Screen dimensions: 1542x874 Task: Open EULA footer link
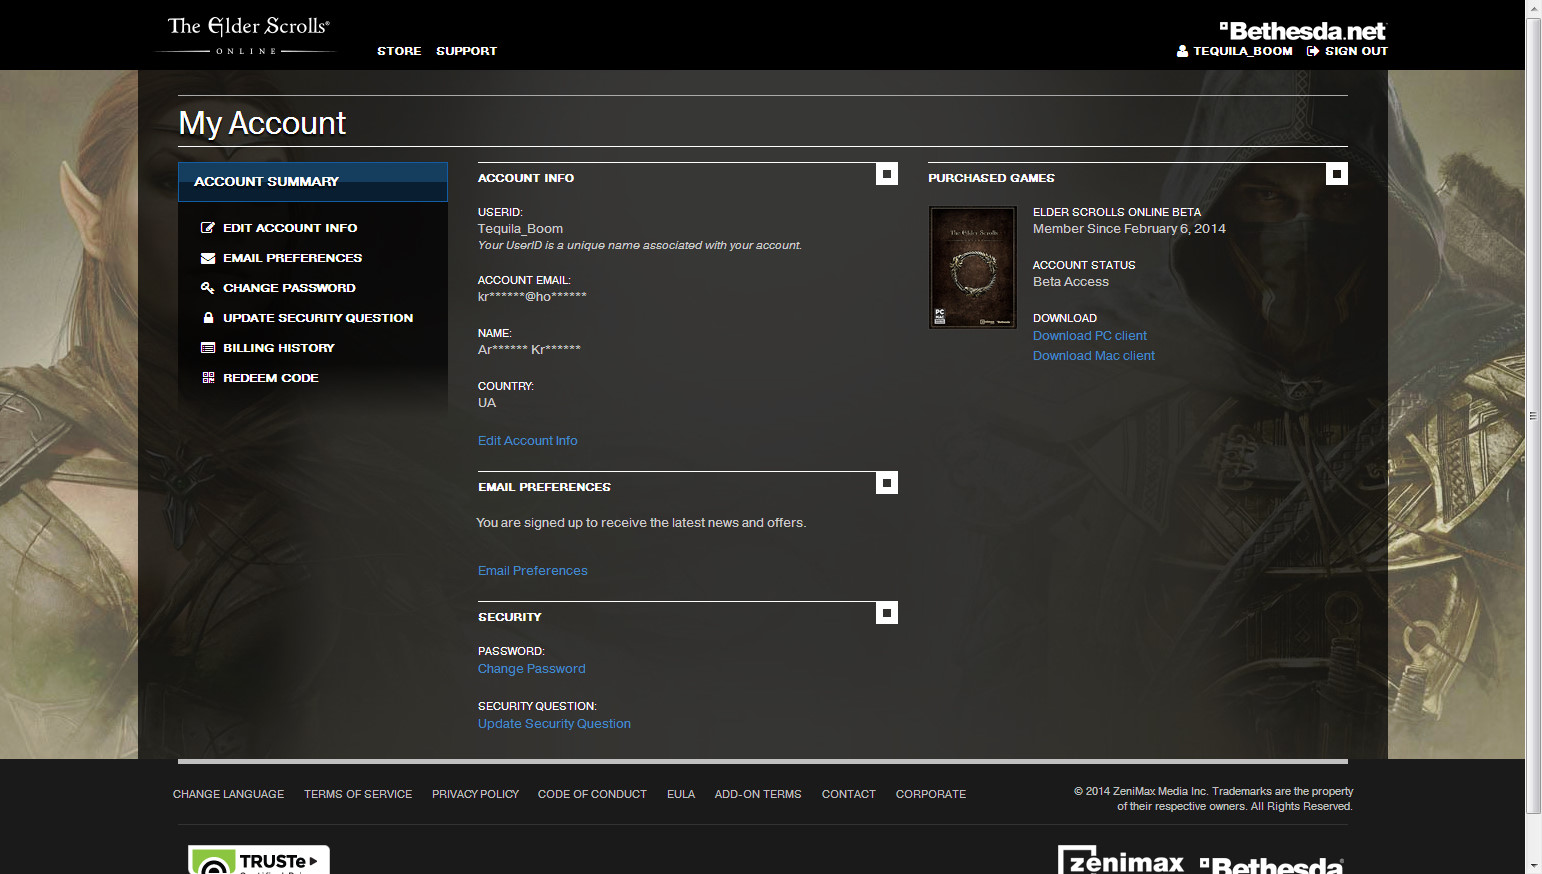tap(681, 794)
